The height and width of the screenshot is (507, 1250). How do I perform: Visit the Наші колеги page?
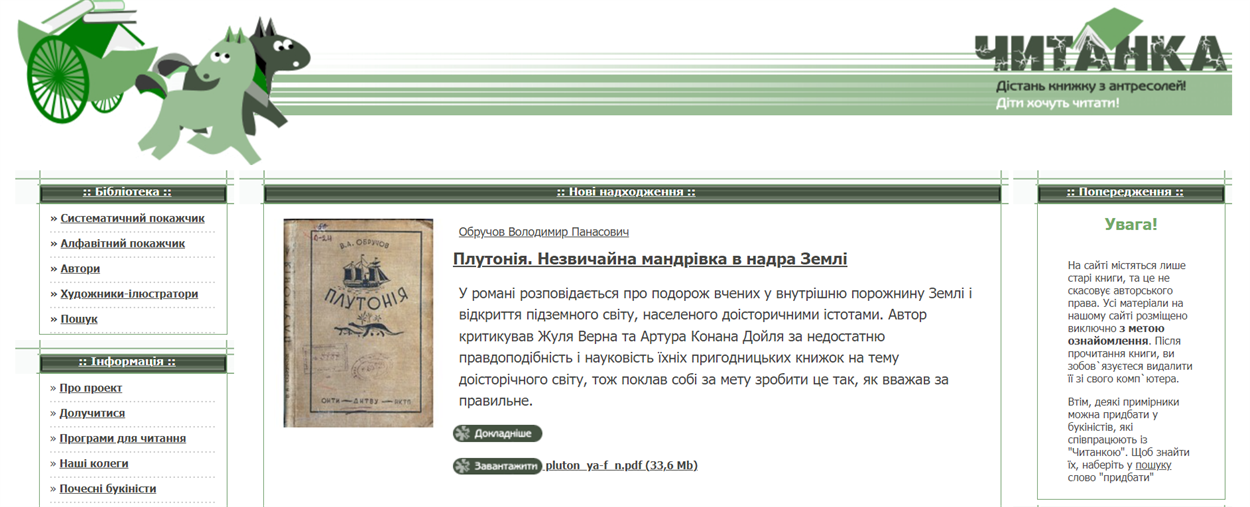click(94, 463)
